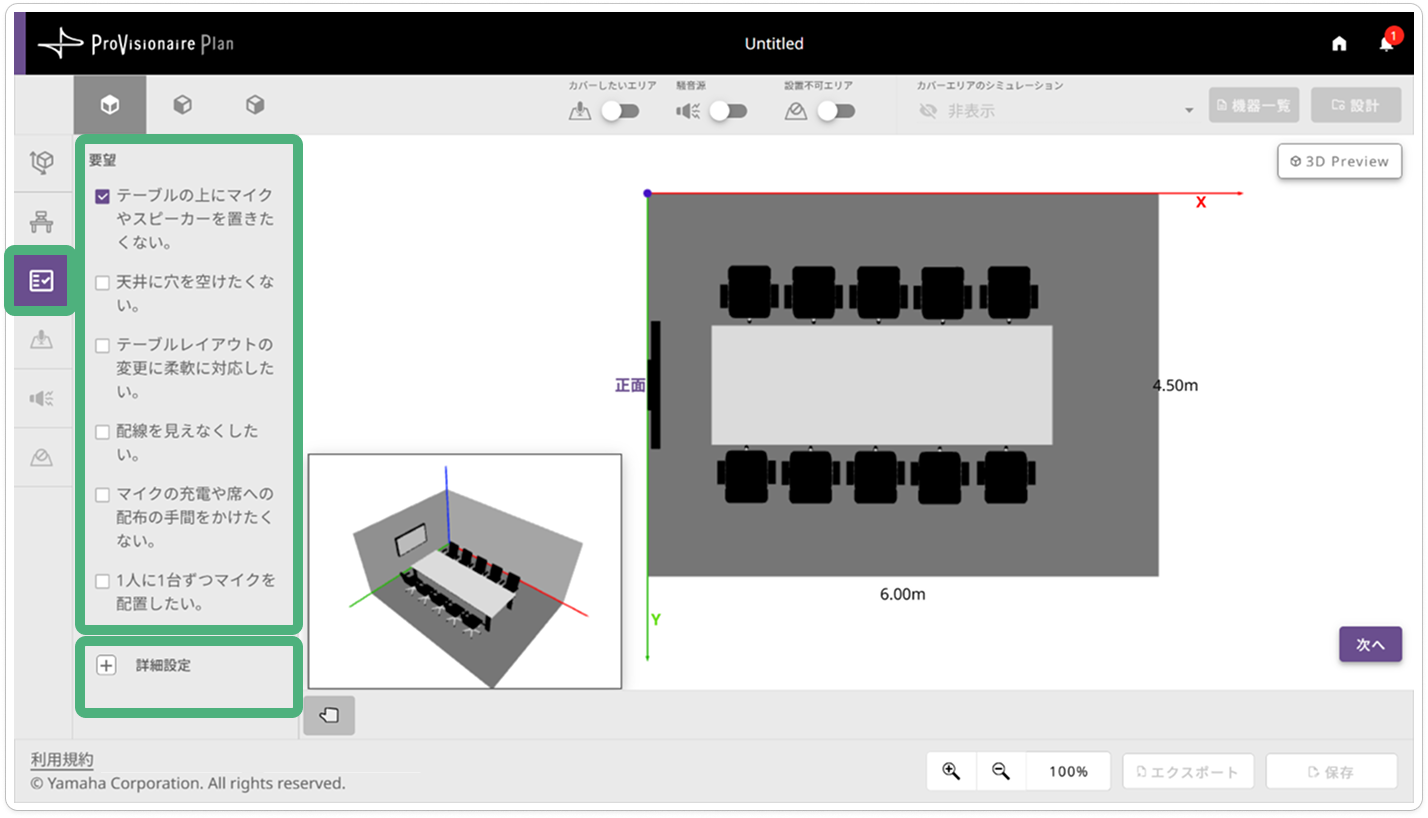Toggle 設置不可エリア switch
This screenshot has width=1428, height=818.
pos(836,111)
